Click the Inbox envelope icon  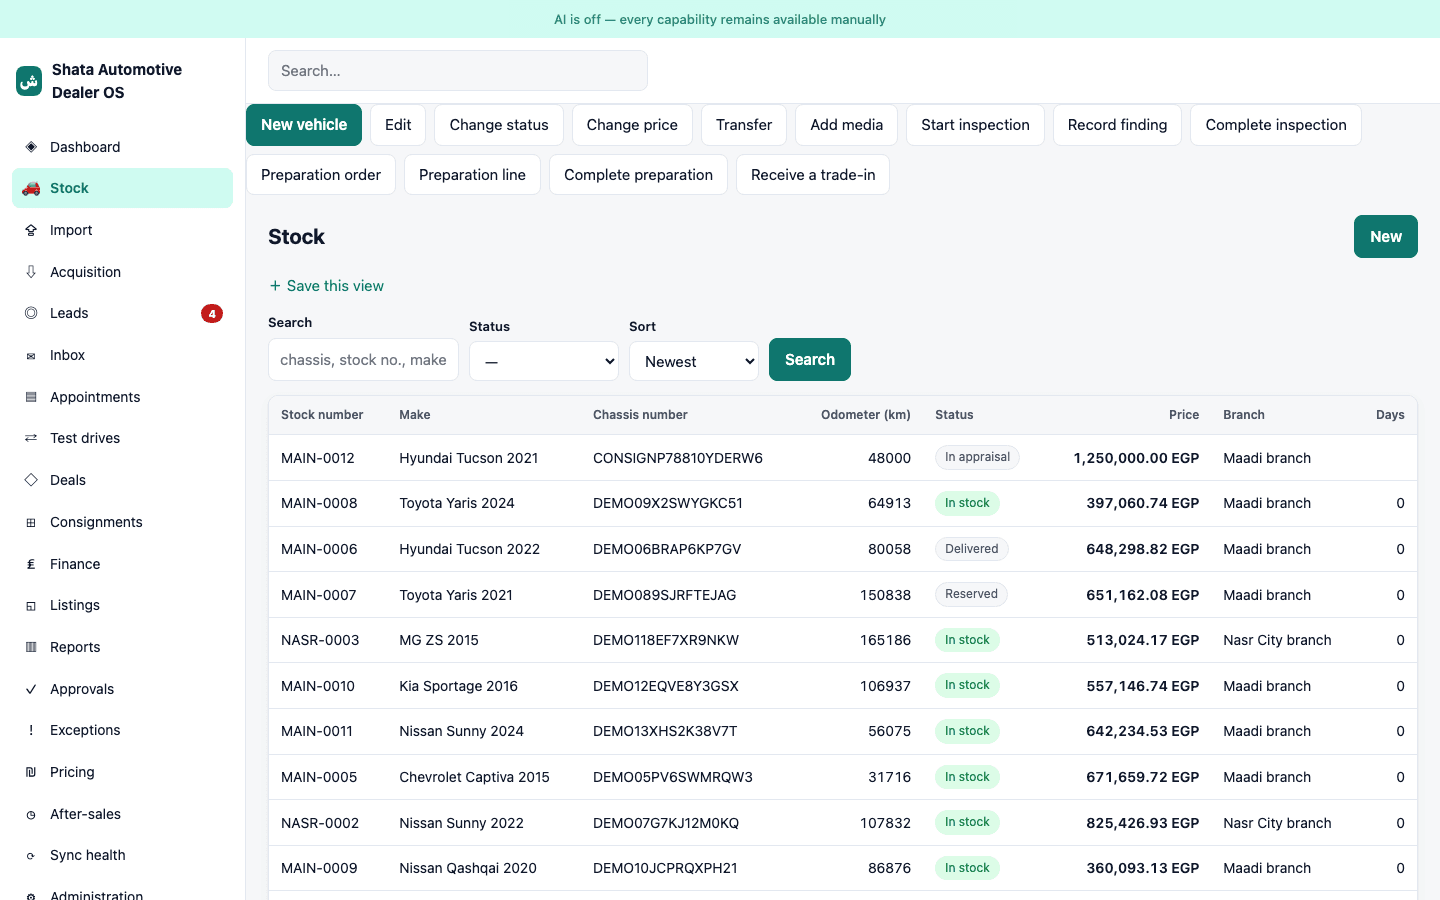(x=31, y=355)
